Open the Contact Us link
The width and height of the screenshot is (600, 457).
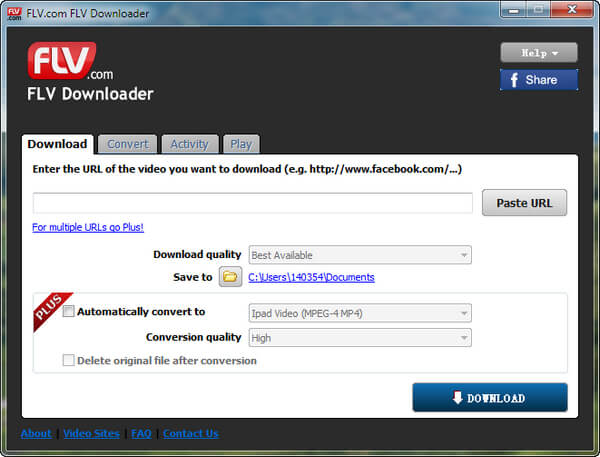pyautogui.click(x=191, y=434)
